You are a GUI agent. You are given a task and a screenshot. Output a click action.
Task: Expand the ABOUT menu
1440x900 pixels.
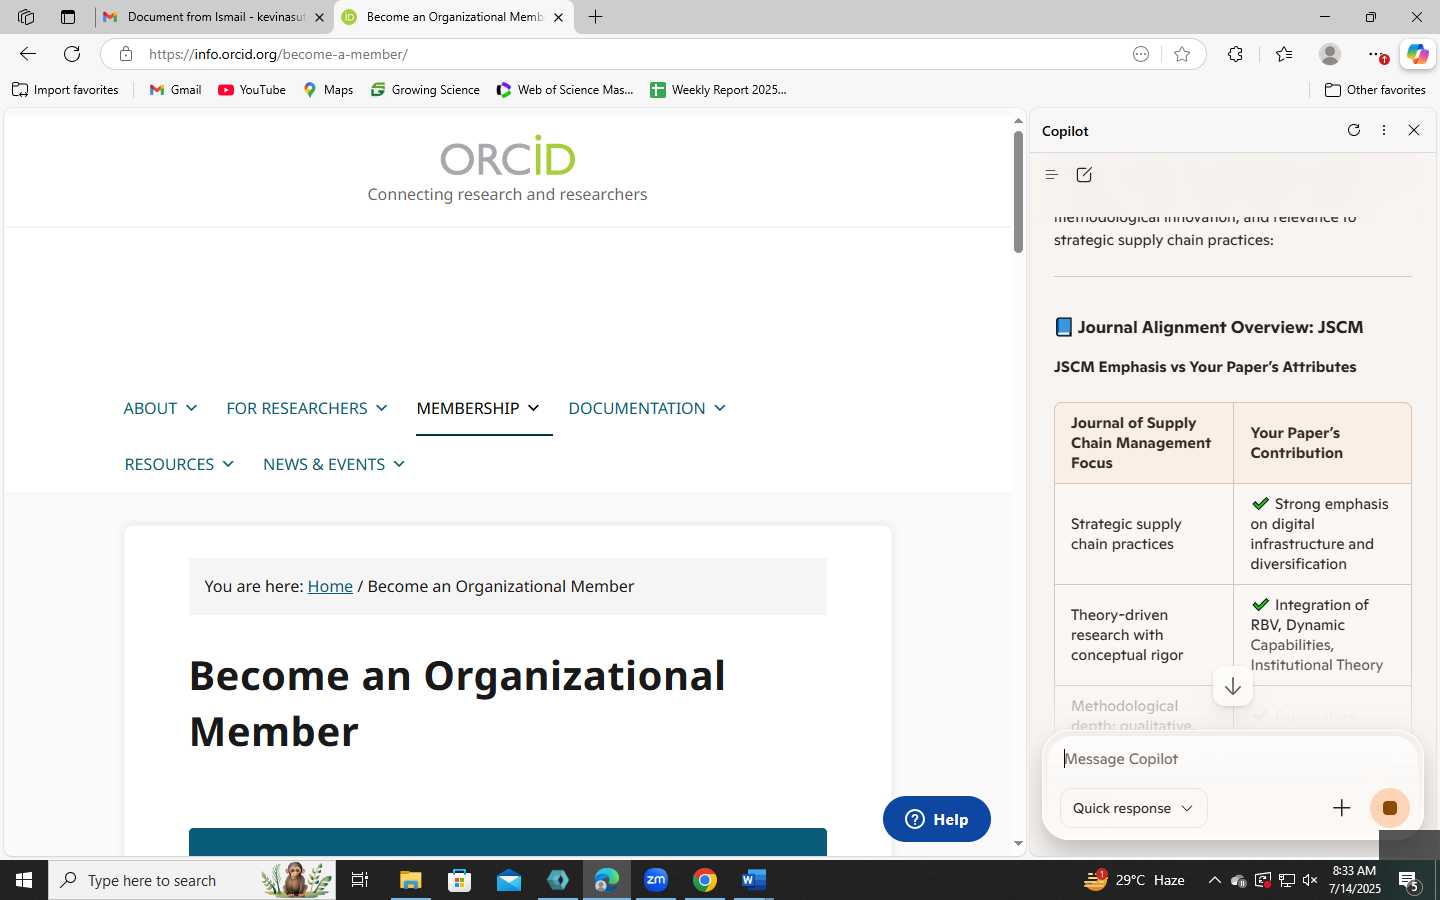click(160, 408)
